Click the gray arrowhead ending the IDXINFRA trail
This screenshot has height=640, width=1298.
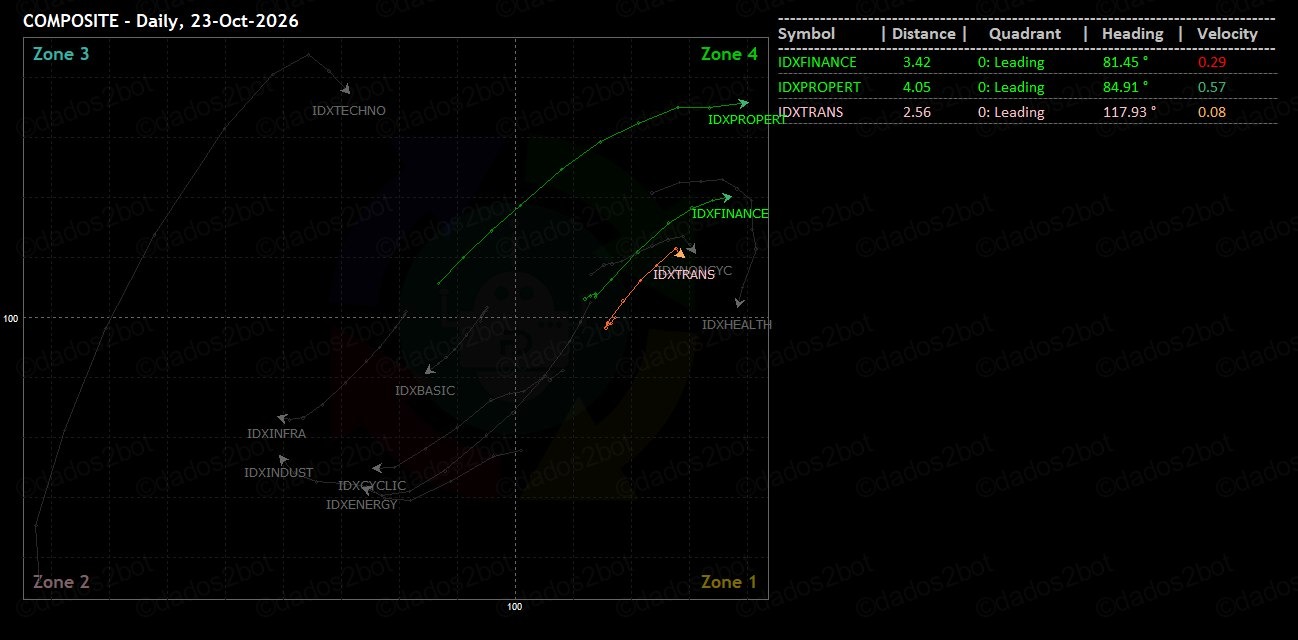282,418
